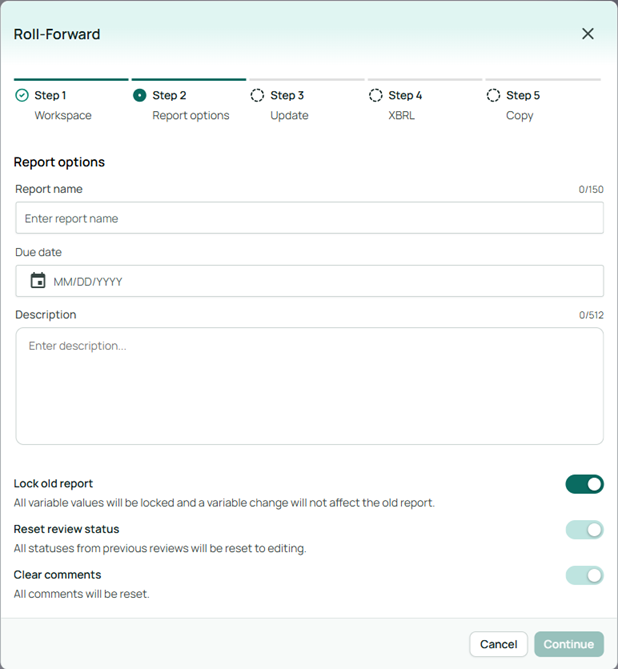
Task: Click the Due date MM/DD/YYYY field
Action: pyautogui.click(x=309, y=281)
